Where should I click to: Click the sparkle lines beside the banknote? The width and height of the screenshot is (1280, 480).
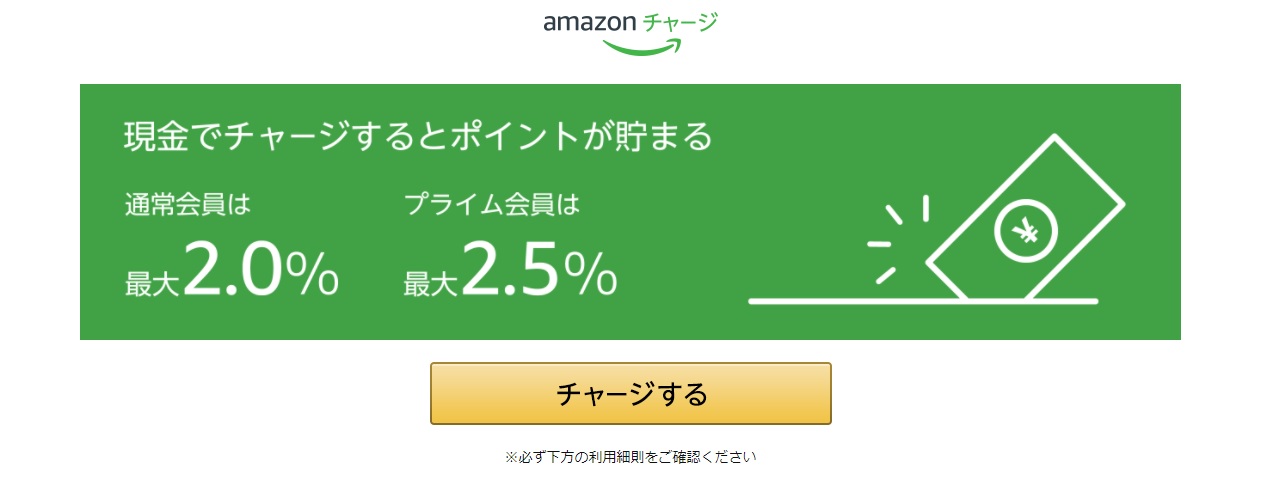(897, 239)
